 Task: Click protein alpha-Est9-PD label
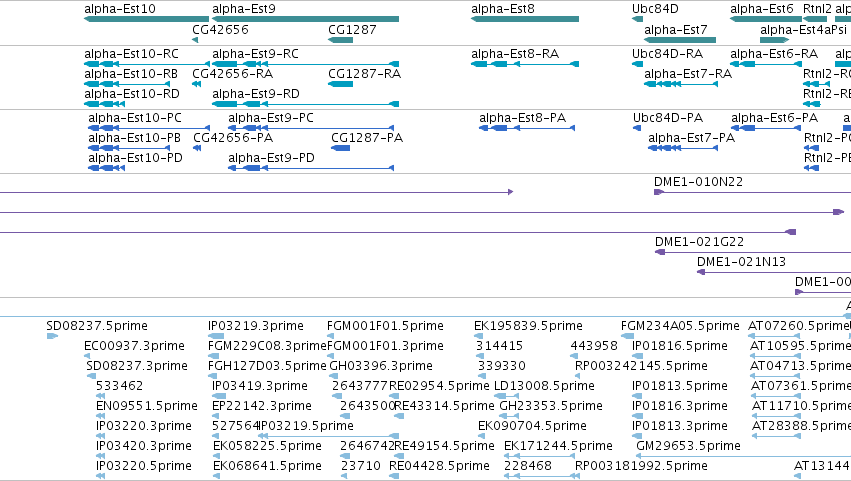[x=271, y=158]
